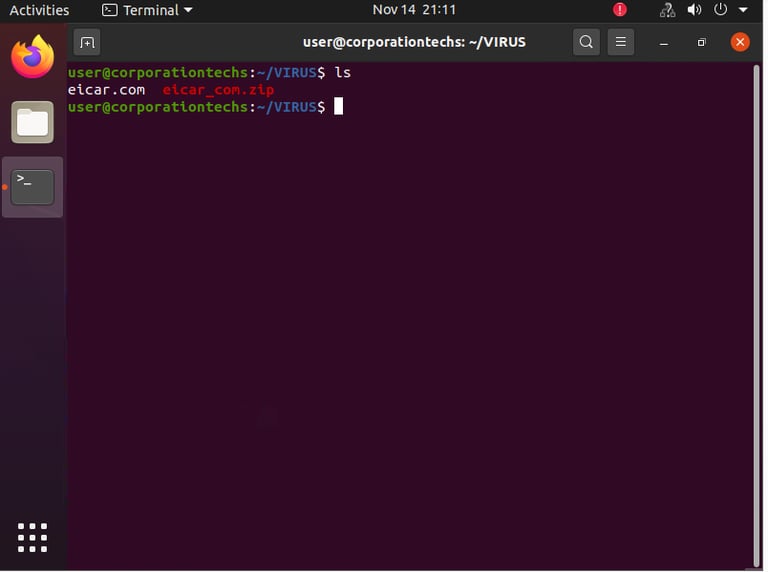
Task: Open the terminal hamburger menu
Action: coord(621,42)
